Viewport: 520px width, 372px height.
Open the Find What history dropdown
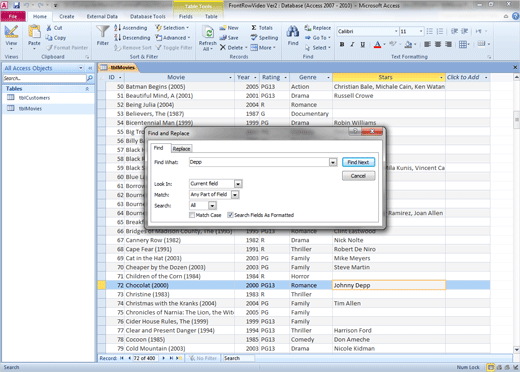(333, 162)
